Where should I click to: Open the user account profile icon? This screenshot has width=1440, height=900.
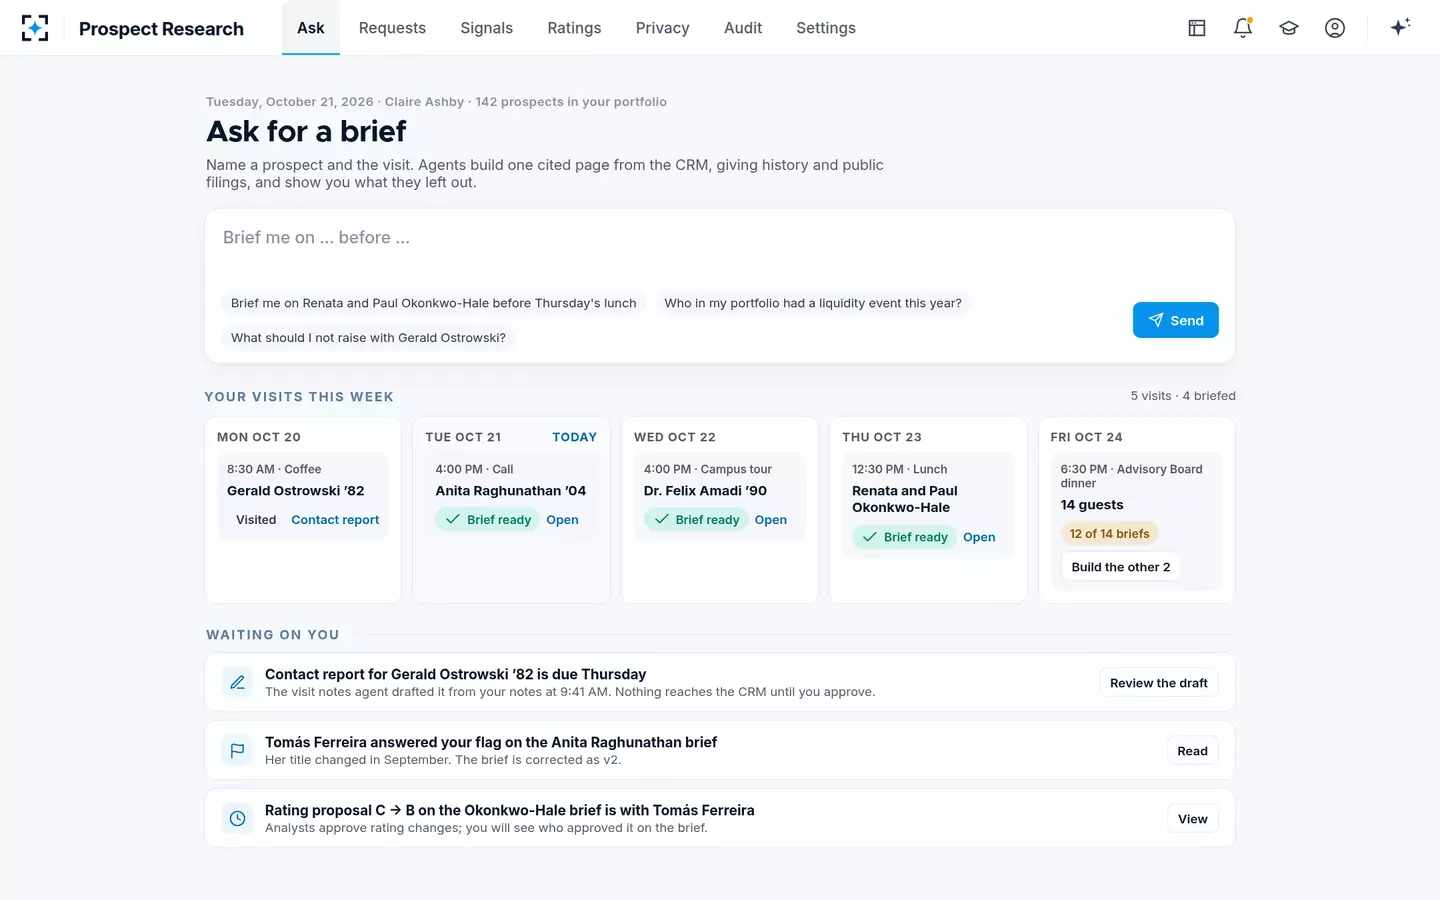pyautogui.click(x=1335, y=28)
